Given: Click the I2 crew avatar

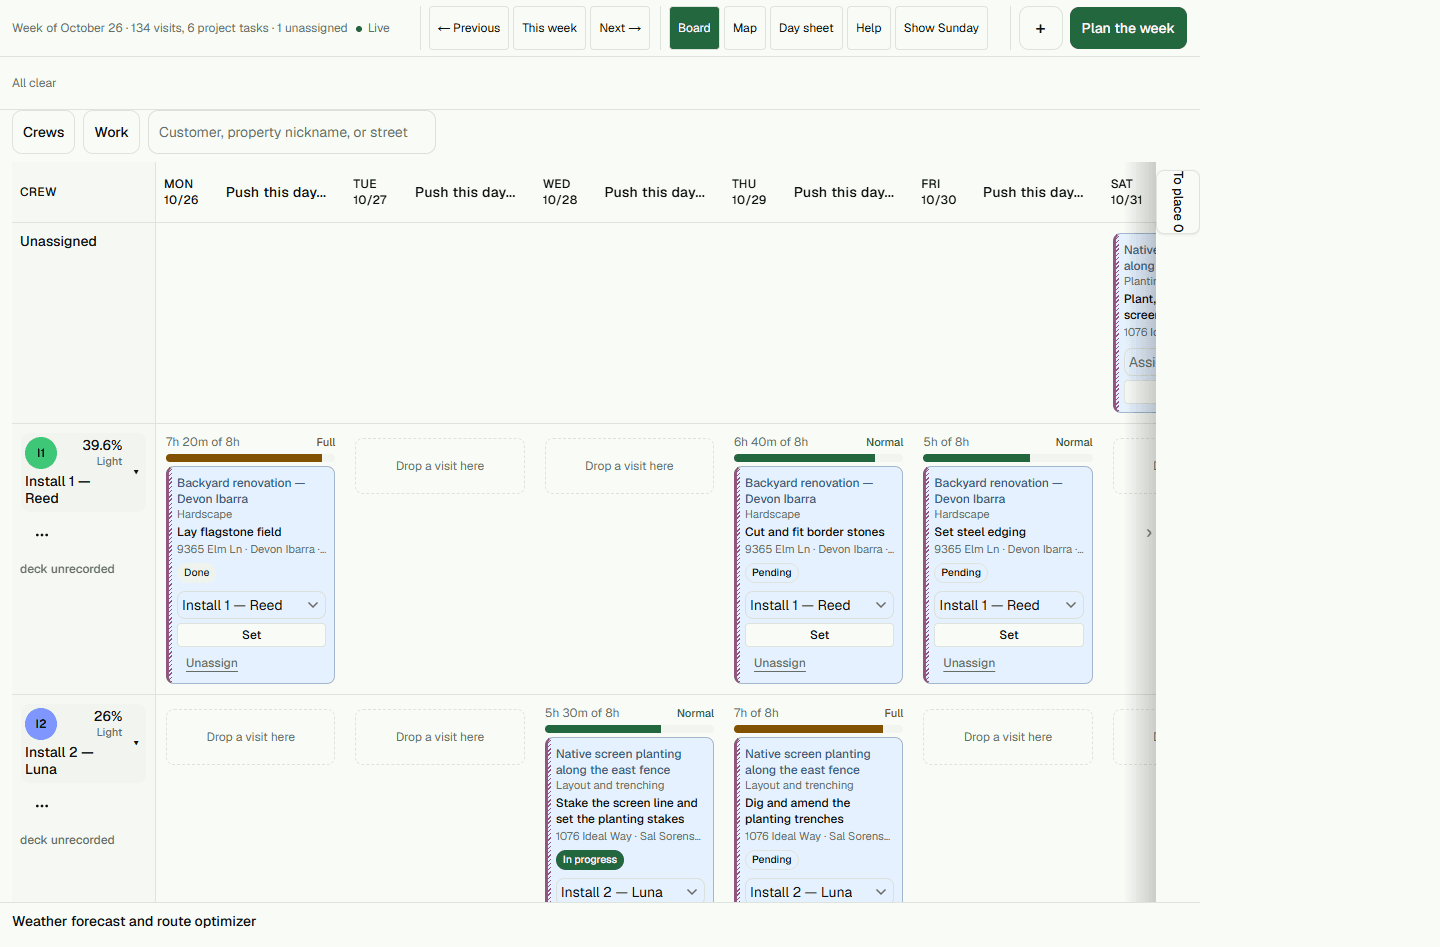Looking at the screenshot, I should (41, 724).
